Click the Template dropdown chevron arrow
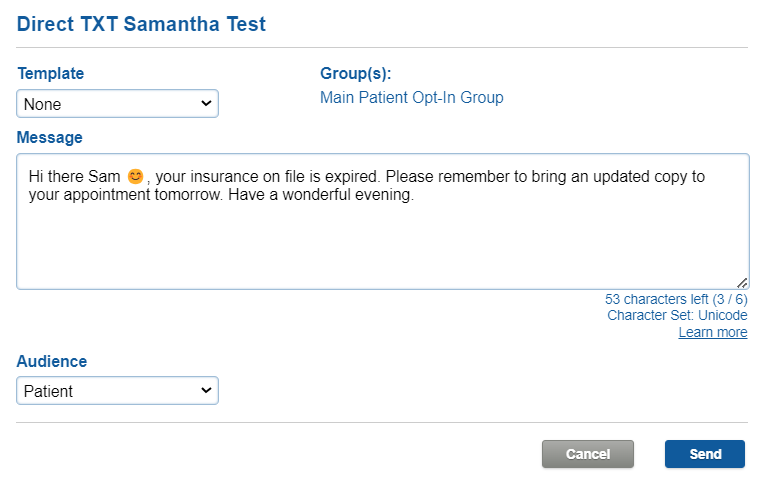Screen dimensions: 760x478 (206, 103)
